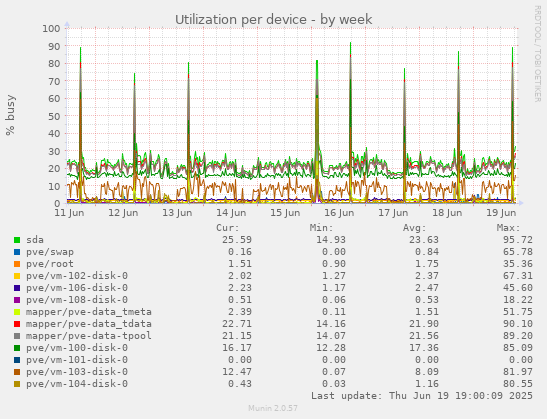547x419 pixels.
Task: Click sda current value 25.59
Action: pyautogui.click(x=237, y=240)
